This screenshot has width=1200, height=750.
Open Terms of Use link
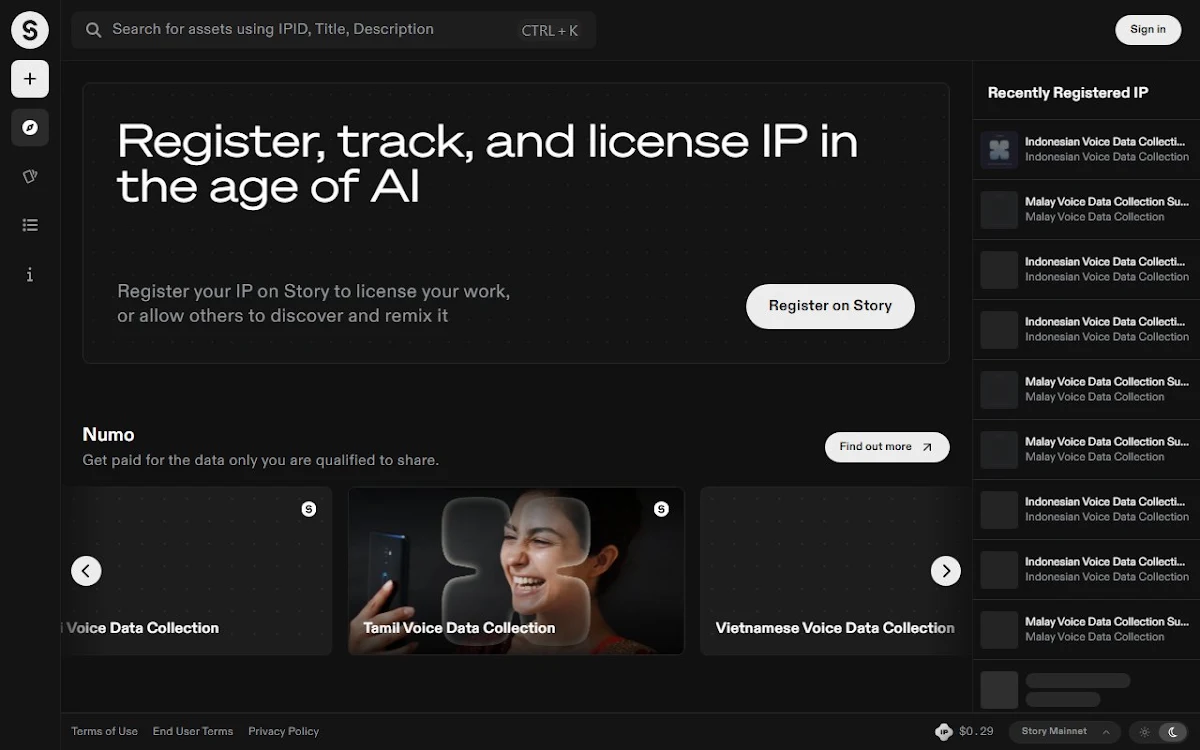(104, 731)
